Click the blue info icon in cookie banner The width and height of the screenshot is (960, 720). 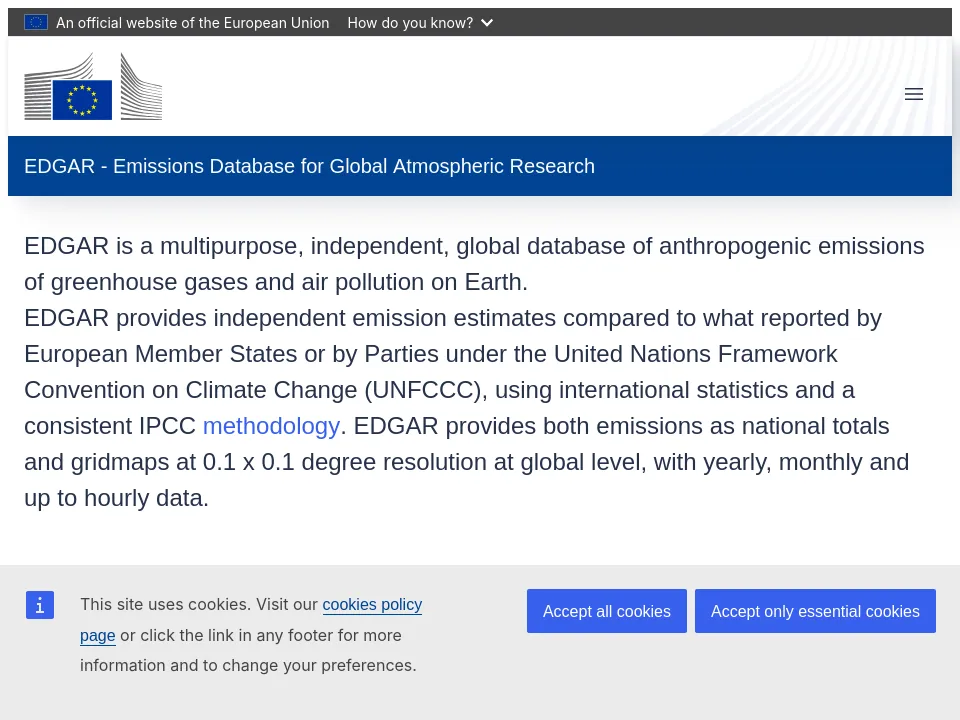pos(40,605)
